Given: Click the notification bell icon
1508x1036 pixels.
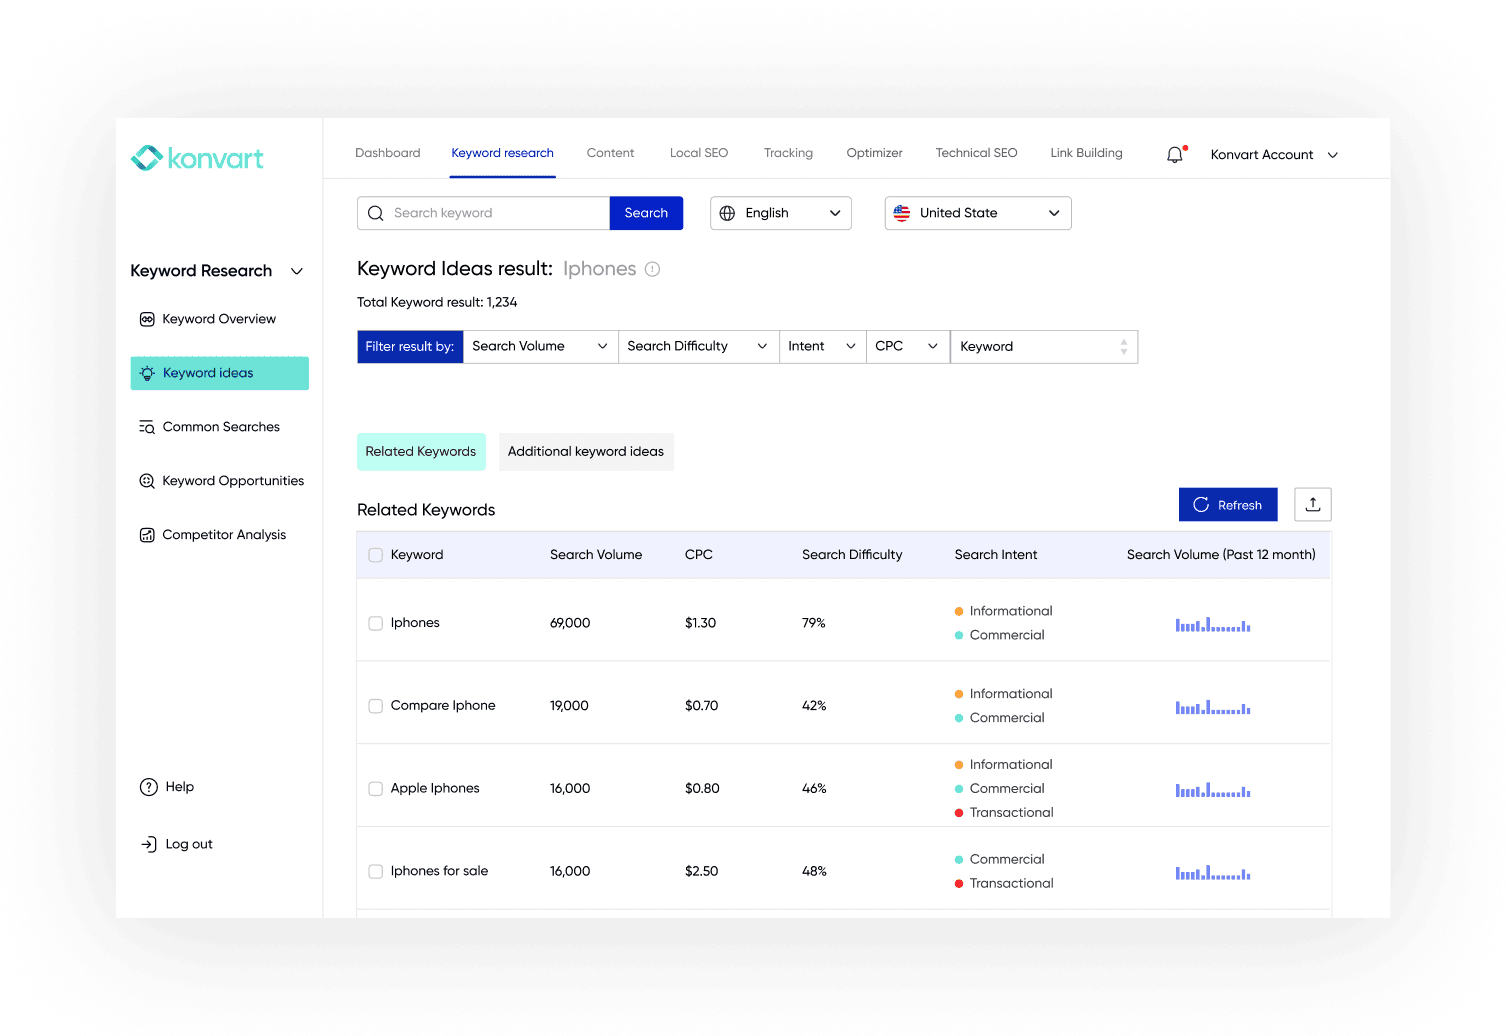Looking at the screenshot, I should (1175, 155).
